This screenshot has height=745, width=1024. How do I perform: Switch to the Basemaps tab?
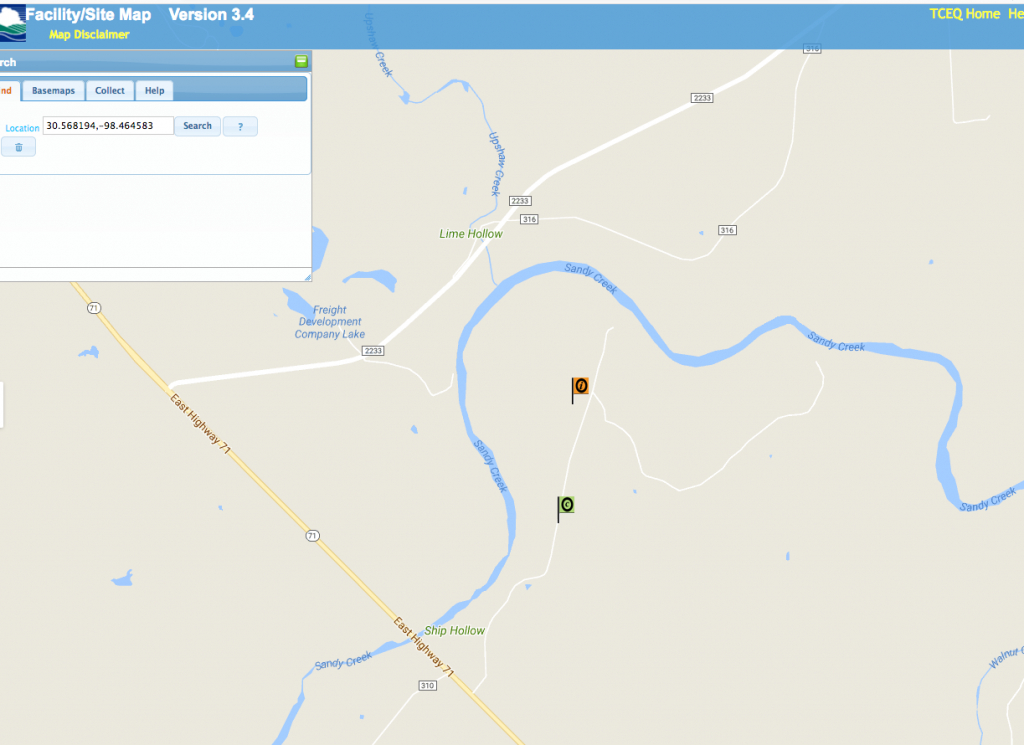pyautogui.click(x=53, y=91)
